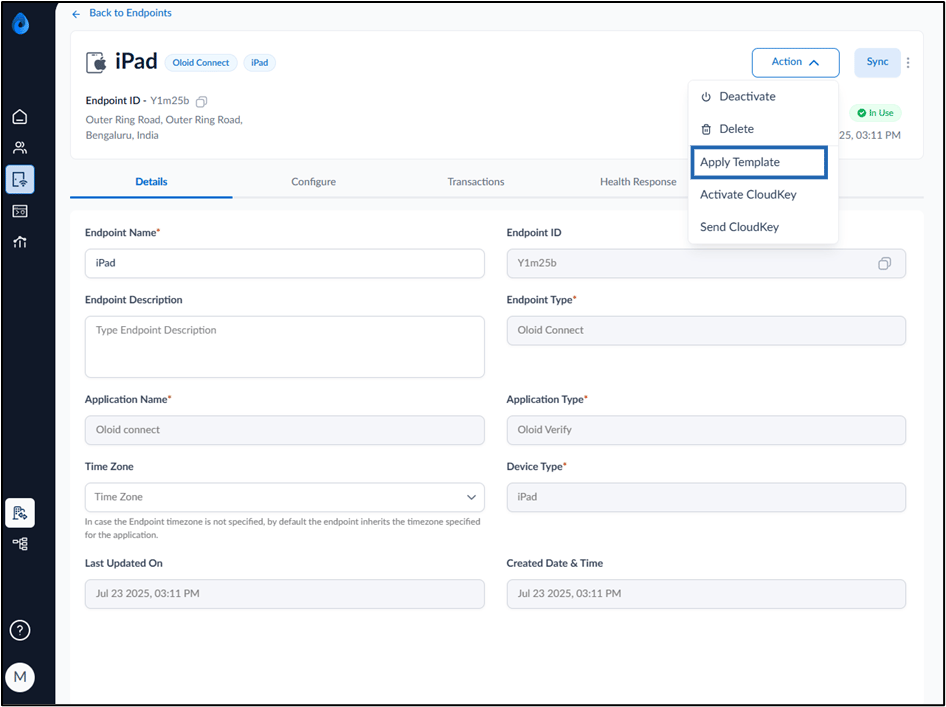
Task: Click the Oloid logo in the sidebar
Action: tap(21, 24)
